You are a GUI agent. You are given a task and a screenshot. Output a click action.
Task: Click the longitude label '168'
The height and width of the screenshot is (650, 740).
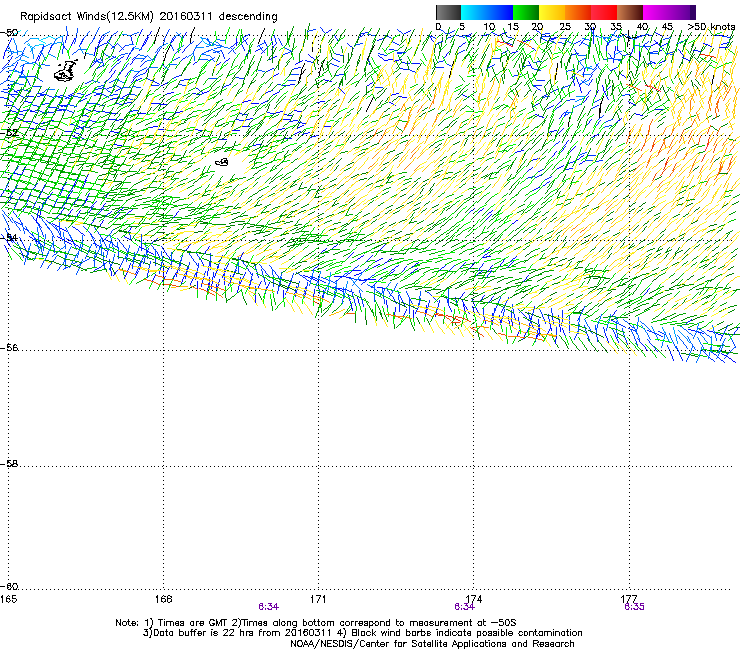pyautogui.click(x=163, y=599)
